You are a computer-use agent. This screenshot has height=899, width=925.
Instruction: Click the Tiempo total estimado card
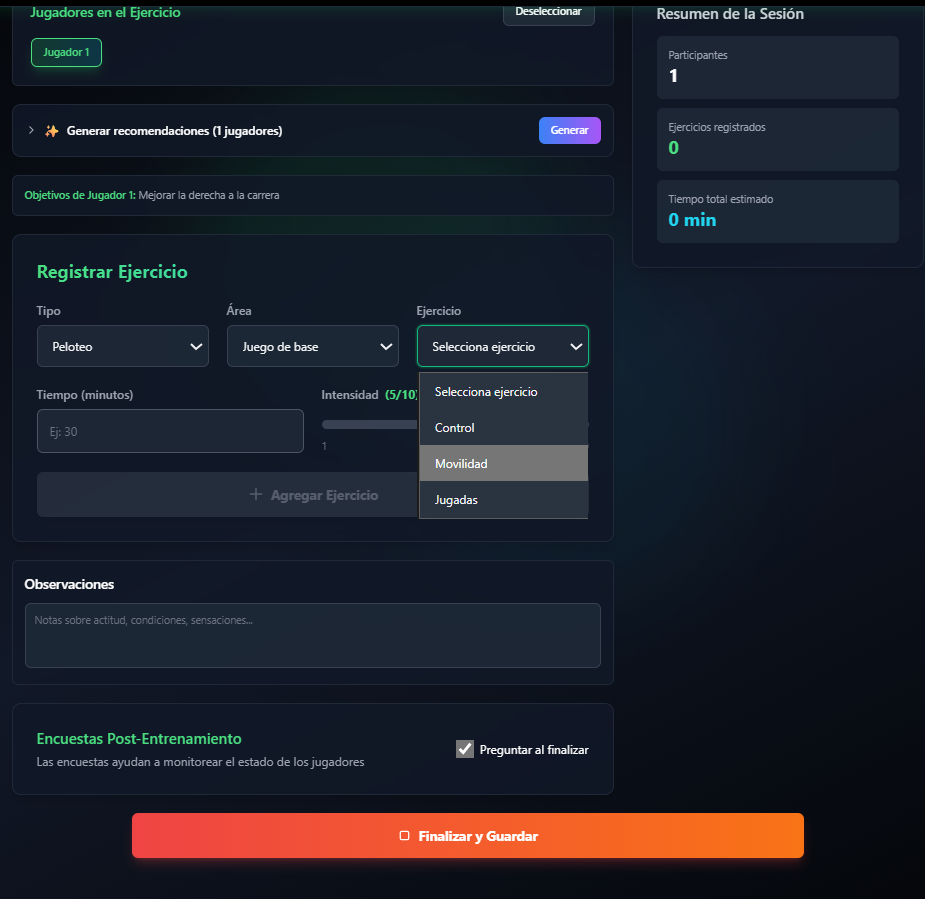point(777,211)
